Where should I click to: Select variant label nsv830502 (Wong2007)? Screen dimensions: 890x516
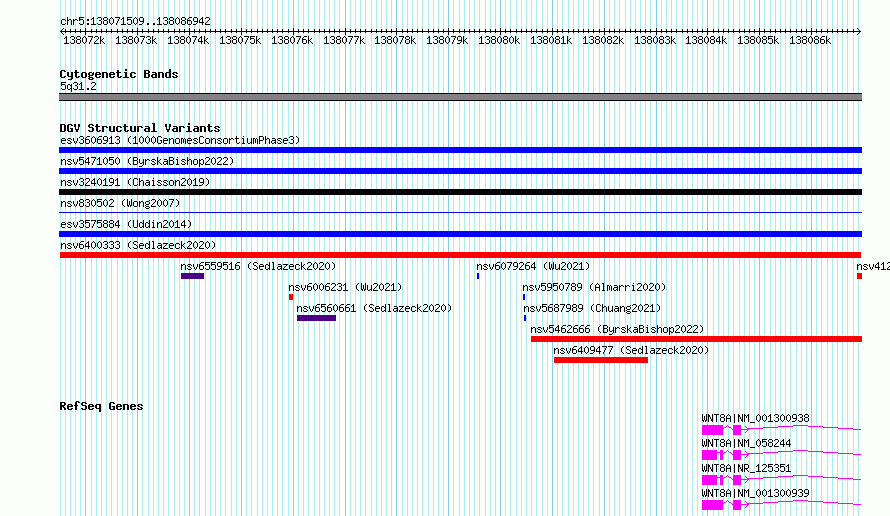[120, 203]
